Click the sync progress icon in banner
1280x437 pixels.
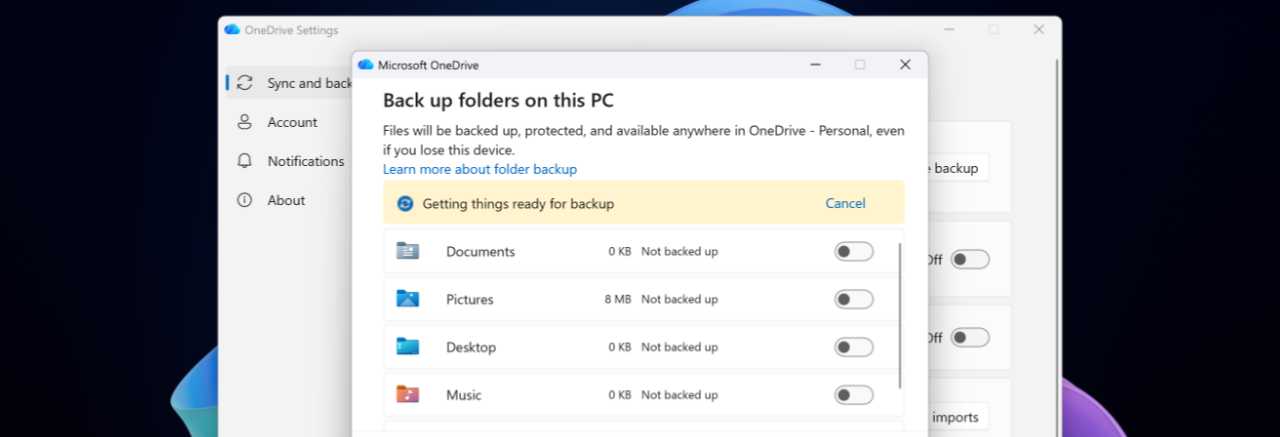(x=405, y=204)
